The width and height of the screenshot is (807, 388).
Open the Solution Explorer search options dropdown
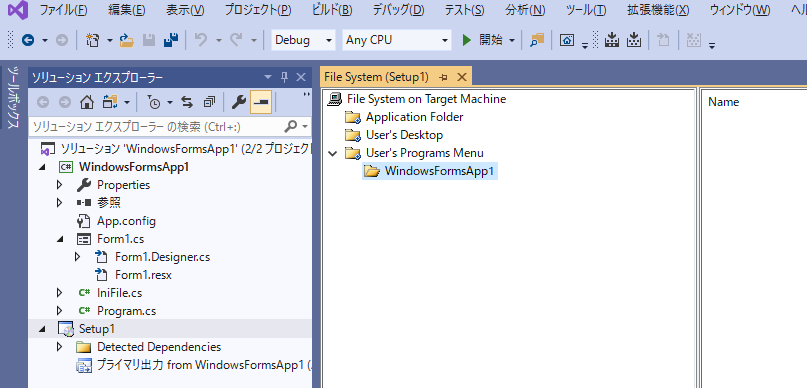click(305, 126)
